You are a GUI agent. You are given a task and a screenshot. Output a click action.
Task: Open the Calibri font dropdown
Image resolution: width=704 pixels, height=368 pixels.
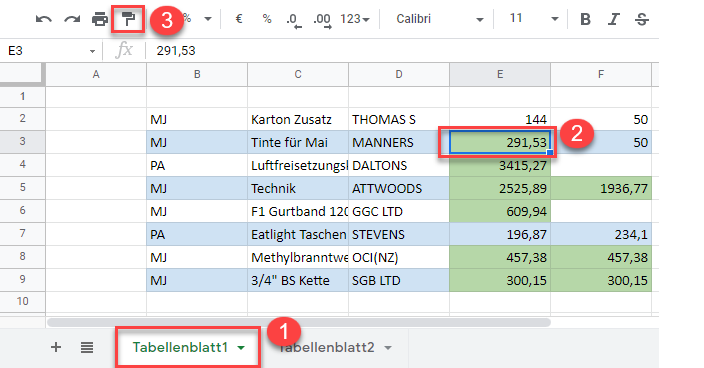tap(440, 19)
